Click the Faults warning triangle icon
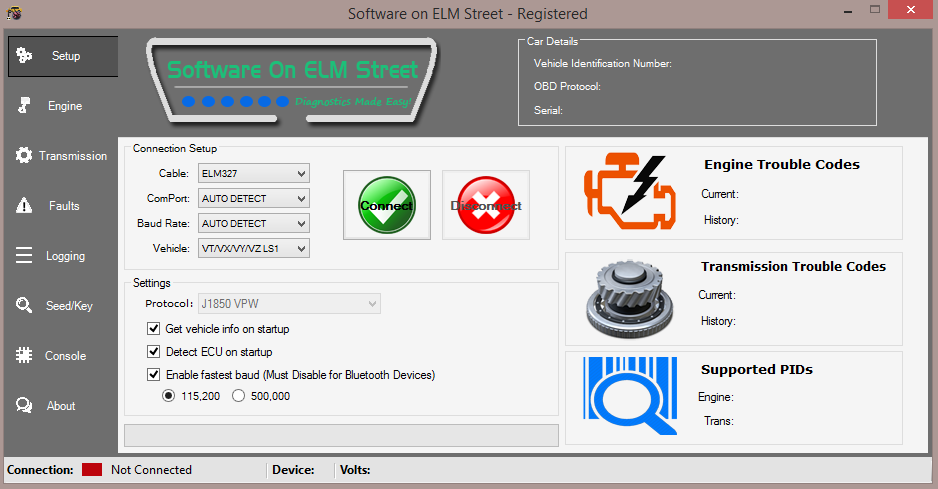Screen dimensions: 938x489 [x=24, y=205]
